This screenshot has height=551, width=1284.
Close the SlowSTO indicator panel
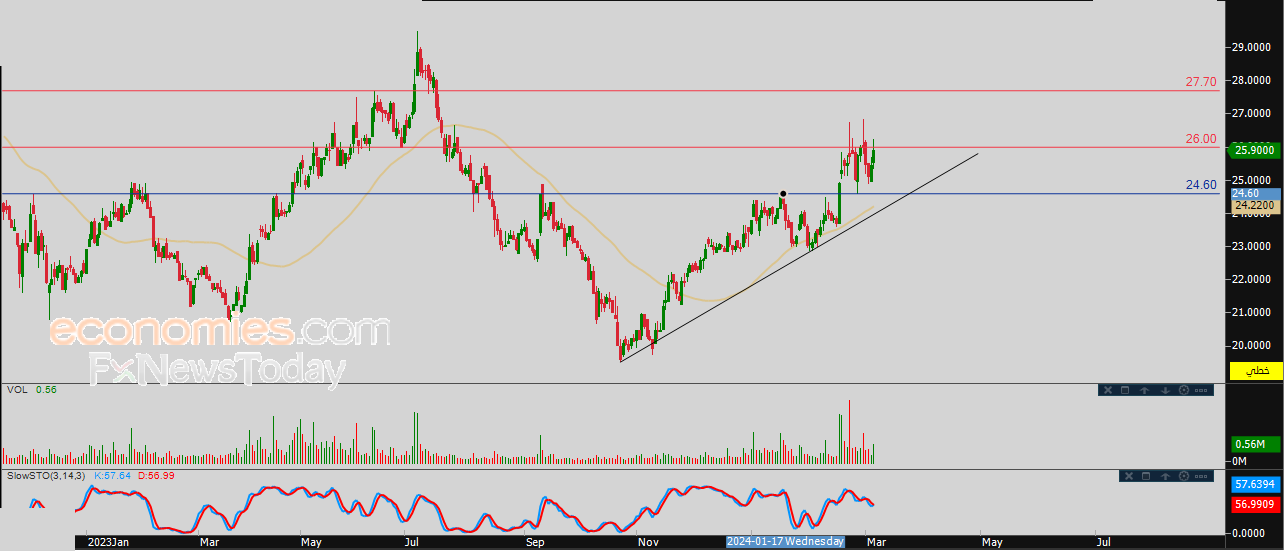[x=1129, y=476]
